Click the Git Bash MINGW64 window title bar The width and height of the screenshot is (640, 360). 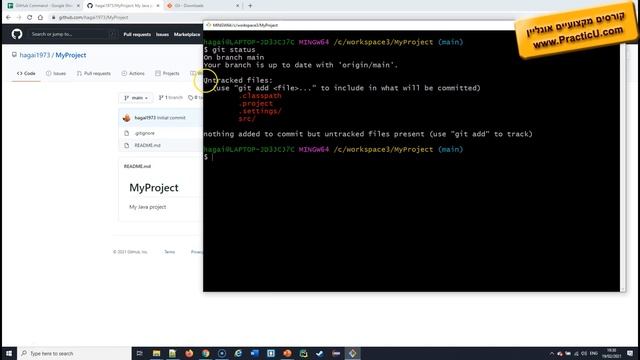click(359, 25)
